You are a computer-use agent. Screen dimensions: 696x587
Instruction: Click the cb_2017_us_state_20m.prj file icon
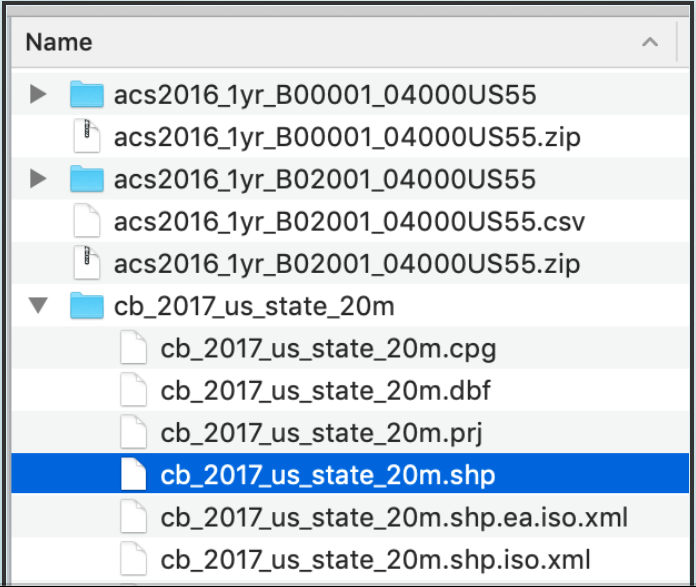pos(133,433)
